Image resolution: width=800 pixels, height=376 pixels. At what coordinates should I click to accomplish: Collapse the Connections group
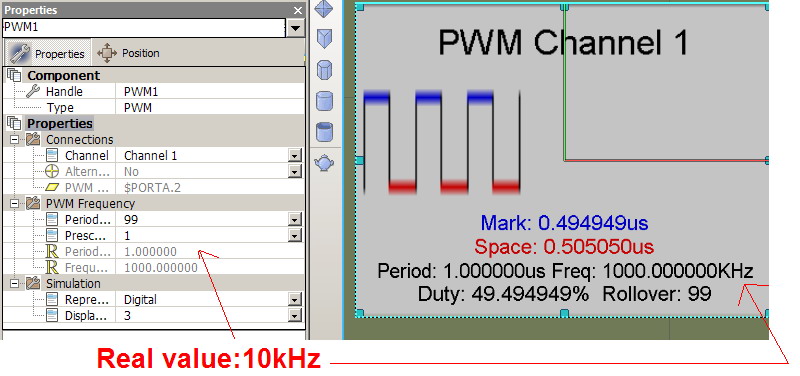point(14,139)
